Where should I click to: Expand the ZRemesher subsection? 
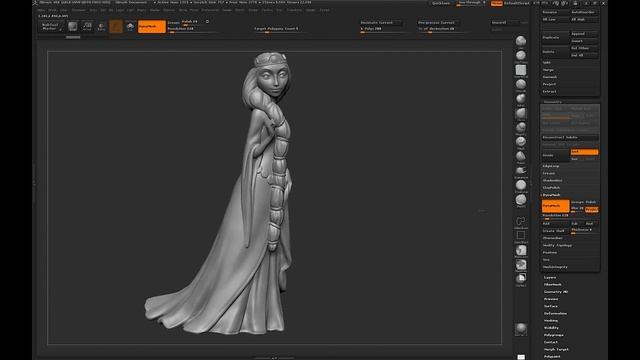coord(553,238)
